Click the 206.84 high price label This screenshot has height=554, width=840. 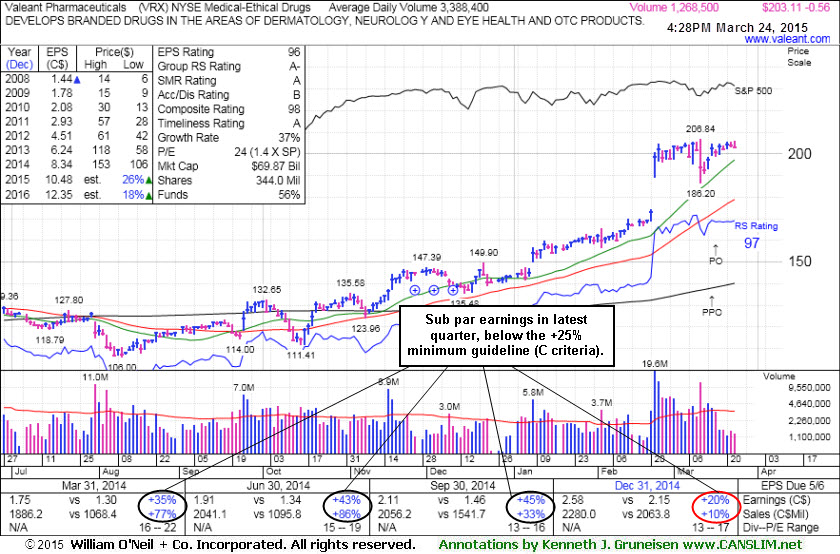click(x=700, y=129)
